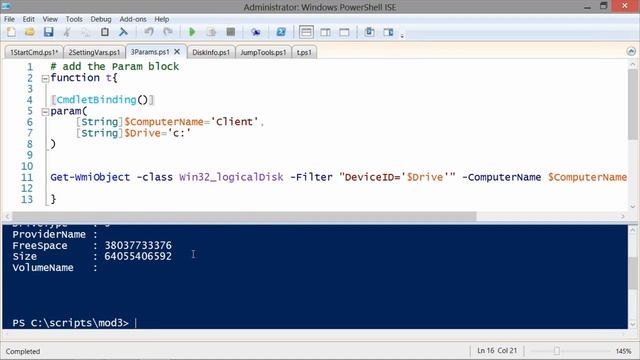Switch to the 1StartCmd.ps1 tab
Image resolution: width=640 pixels, height=360 pixels.
(34, 52)
